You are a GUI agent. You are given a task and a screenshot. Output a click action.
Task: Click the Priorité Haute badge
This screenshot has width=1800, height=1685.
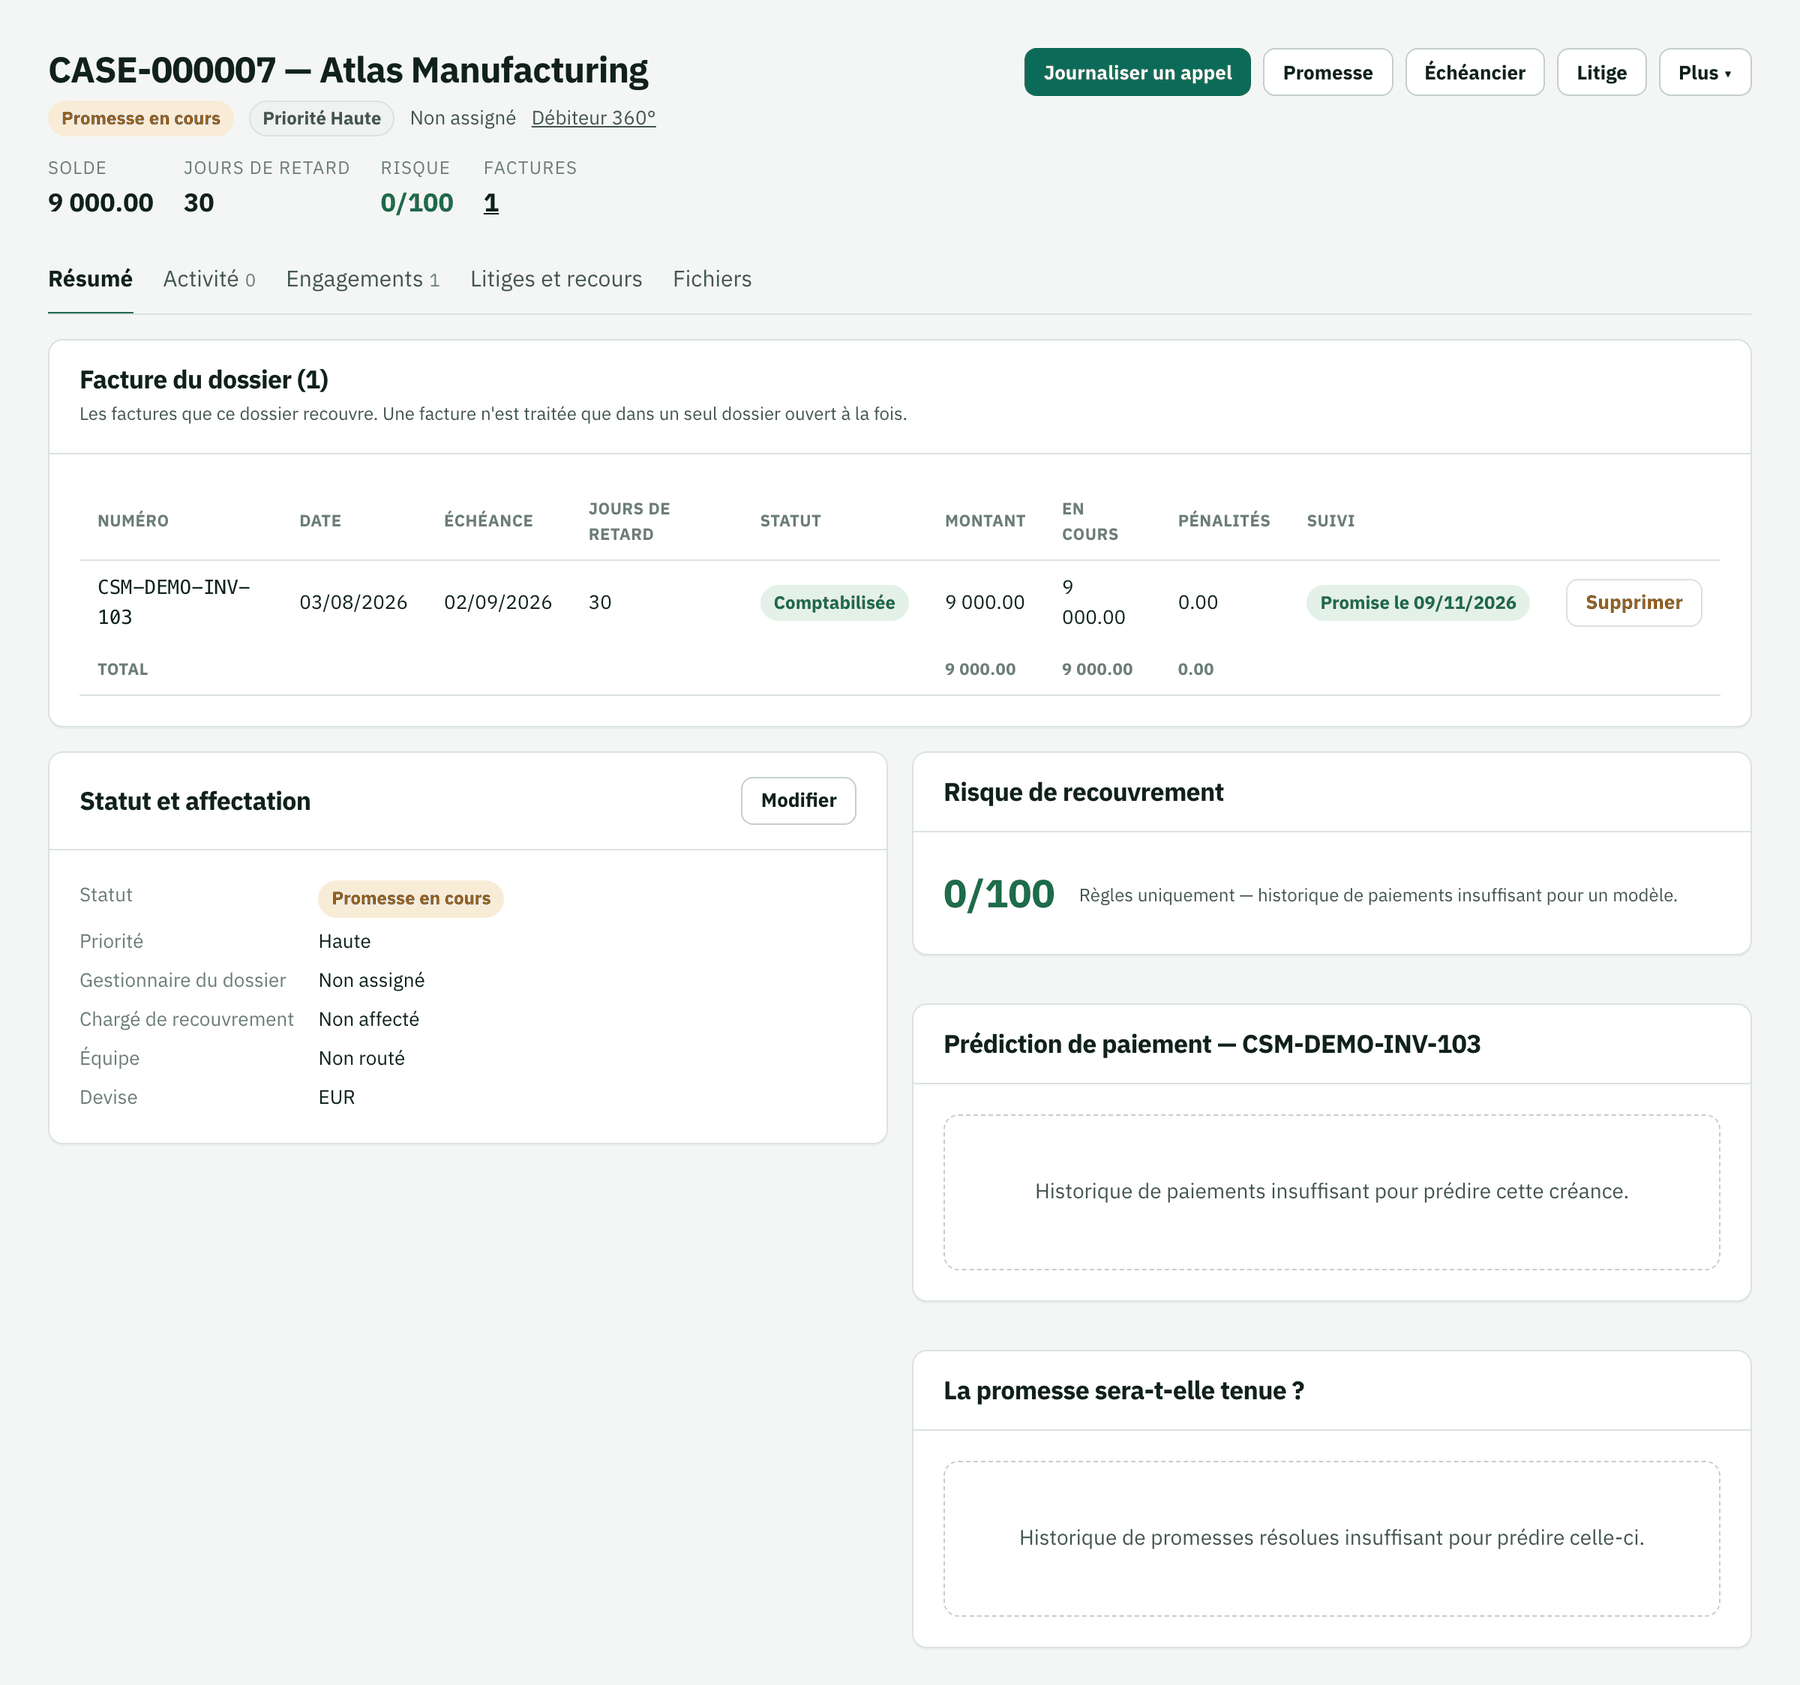tap(321, 118)
